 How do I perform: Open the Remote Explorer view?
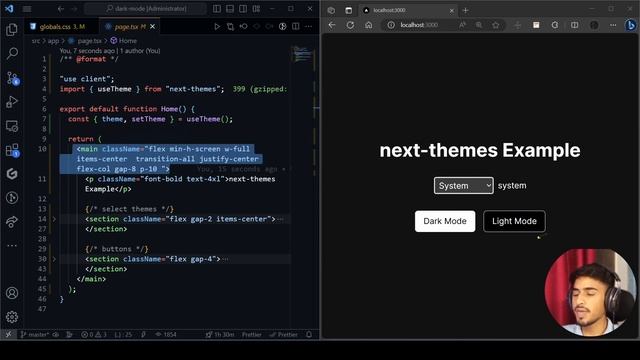(12, 126)
